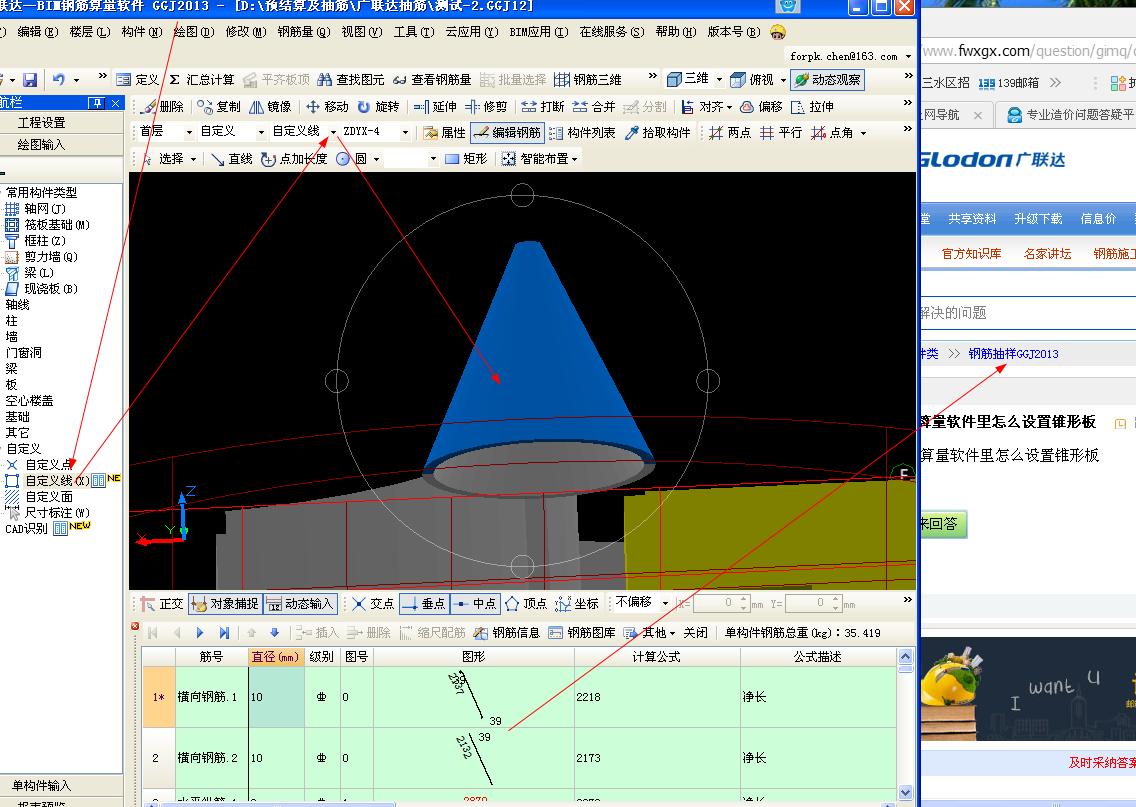
Task: Open the 钢筋量(Q) menu
Action: 304,32
